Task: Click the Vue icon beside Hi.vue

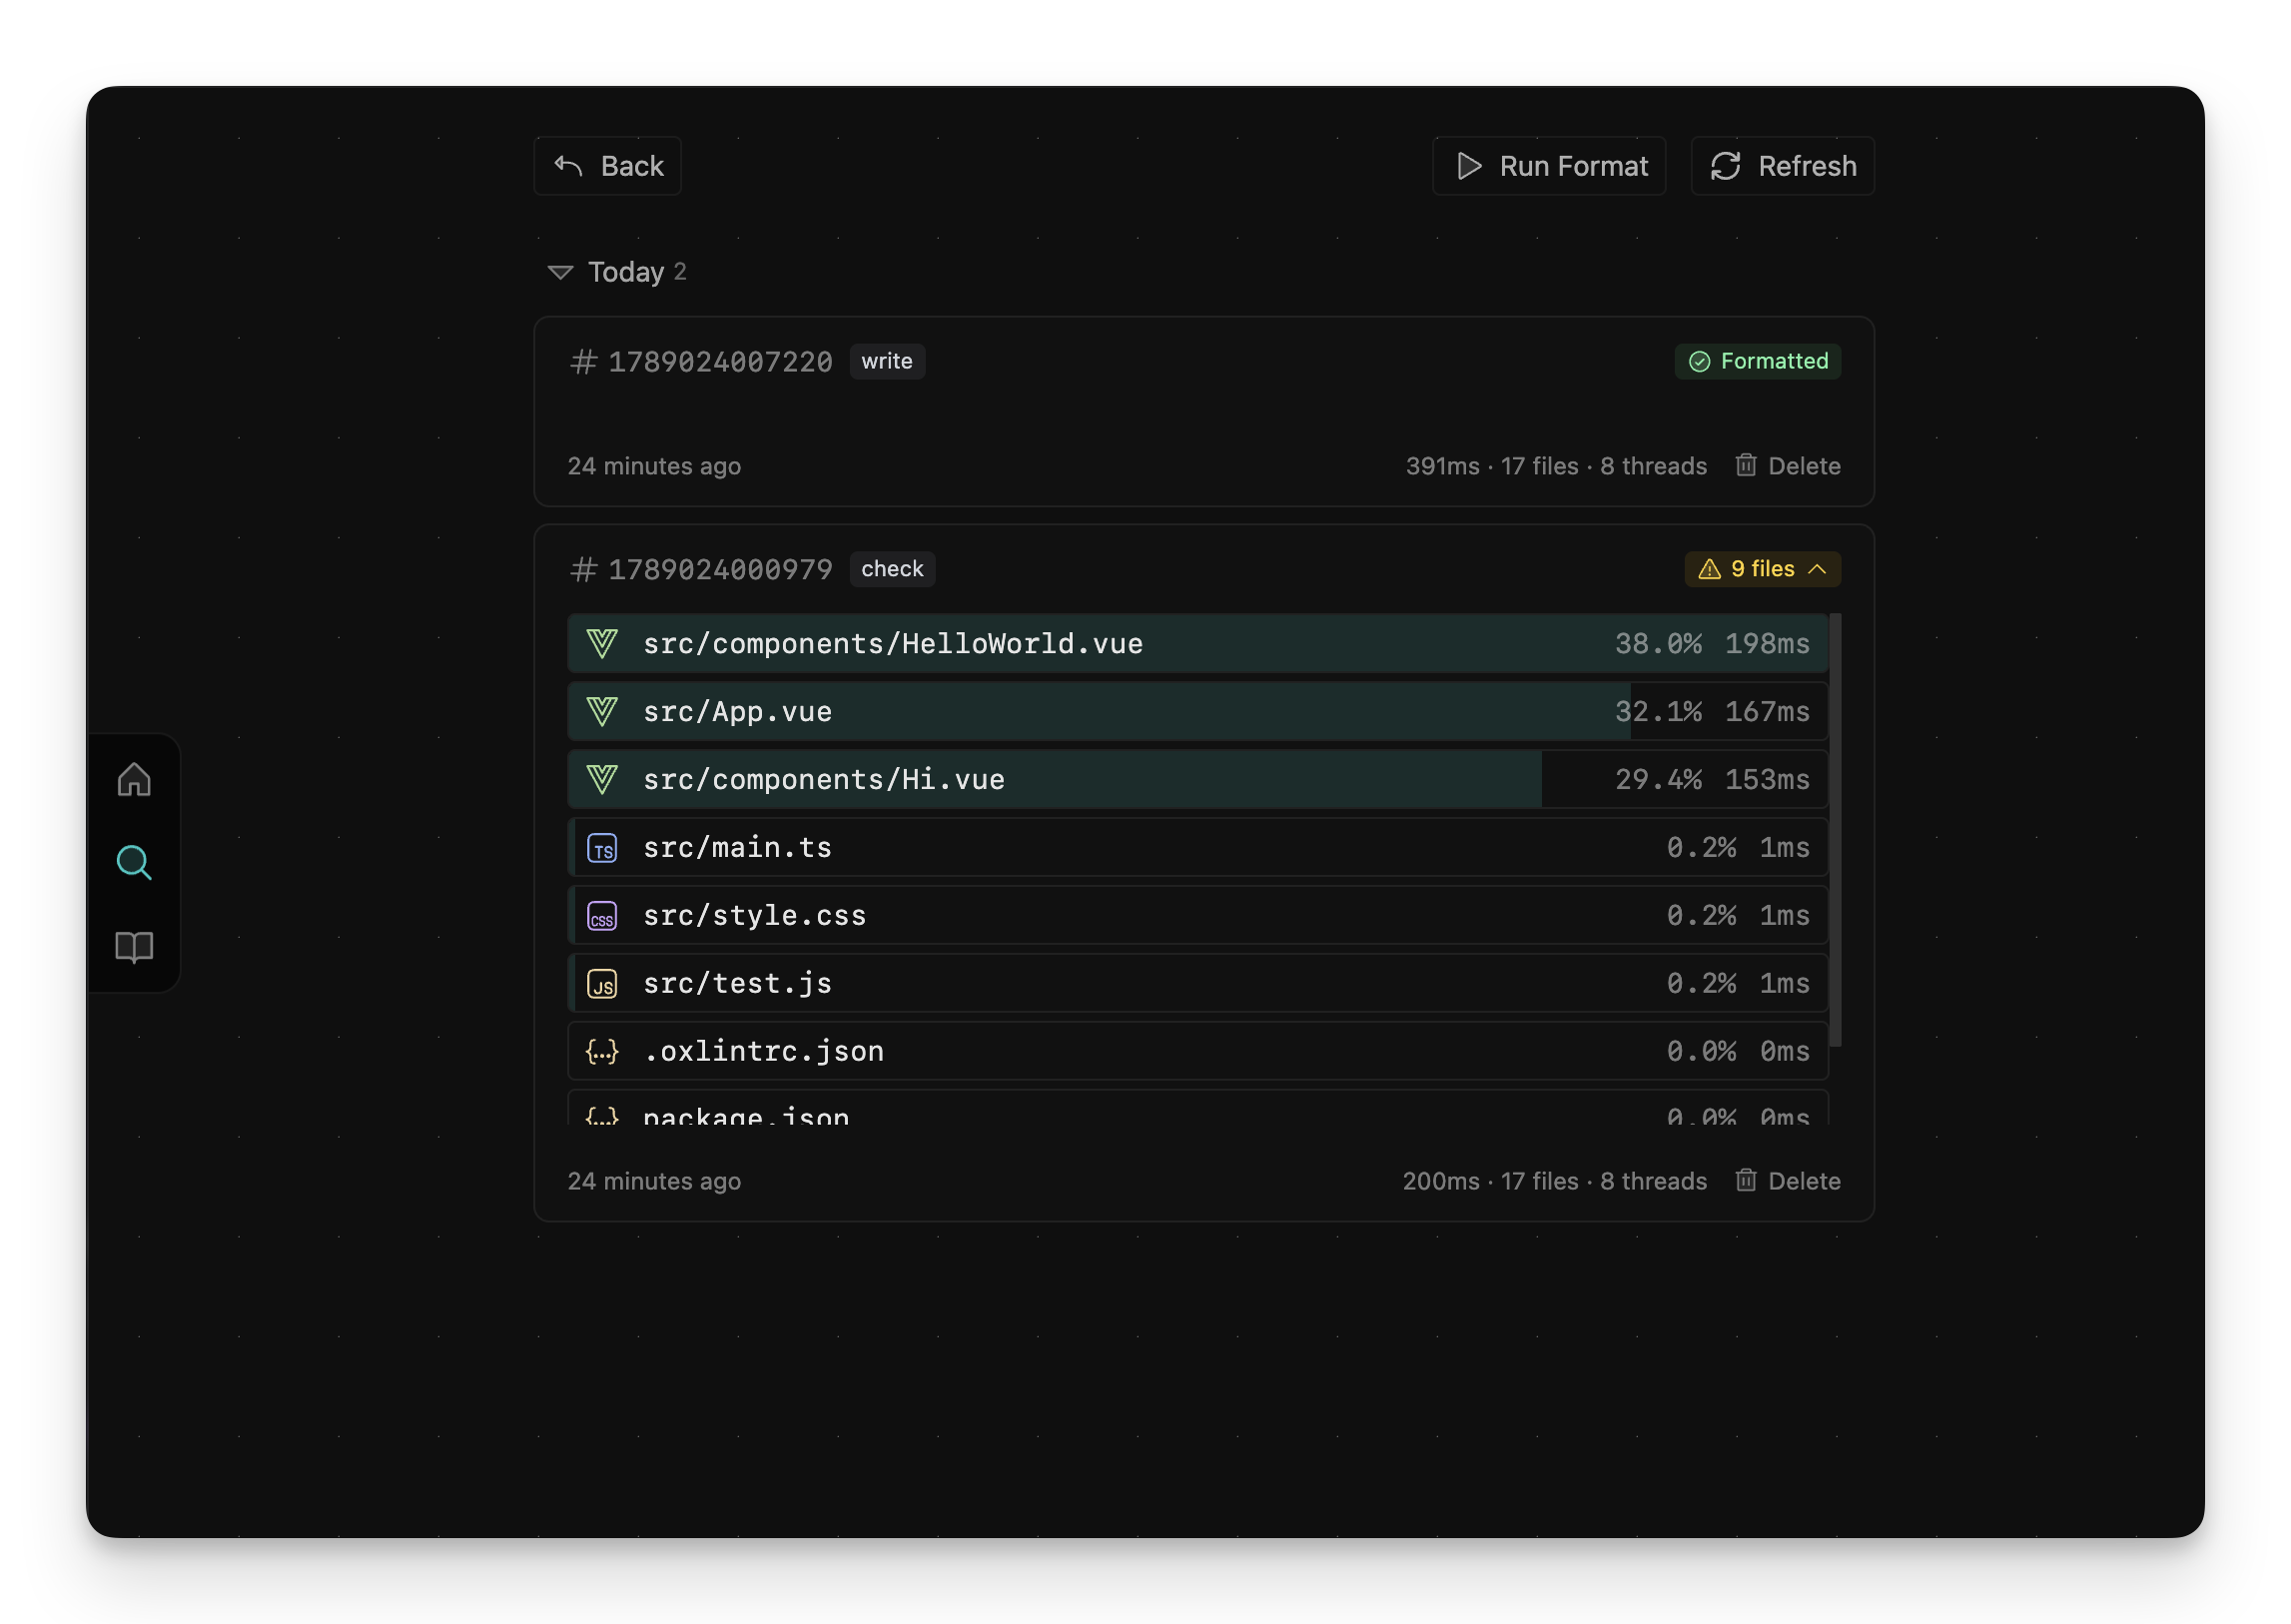Action: 602,779
